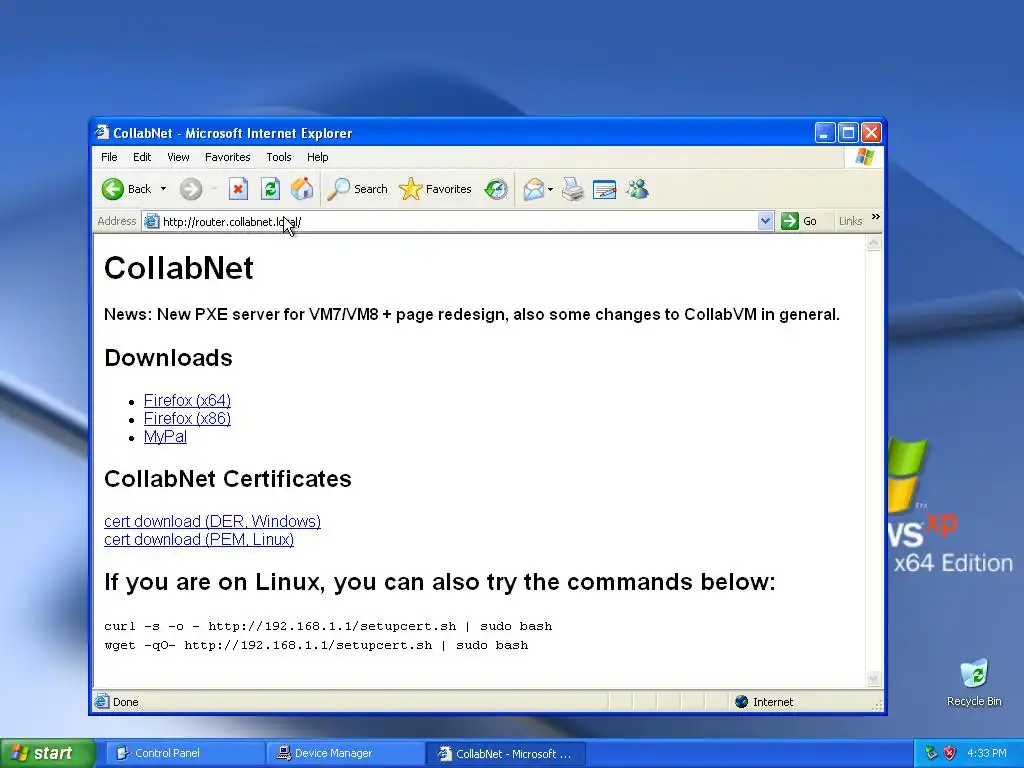
Task: Click cert download (DER, Windows) link
Action: click(212, 521)
